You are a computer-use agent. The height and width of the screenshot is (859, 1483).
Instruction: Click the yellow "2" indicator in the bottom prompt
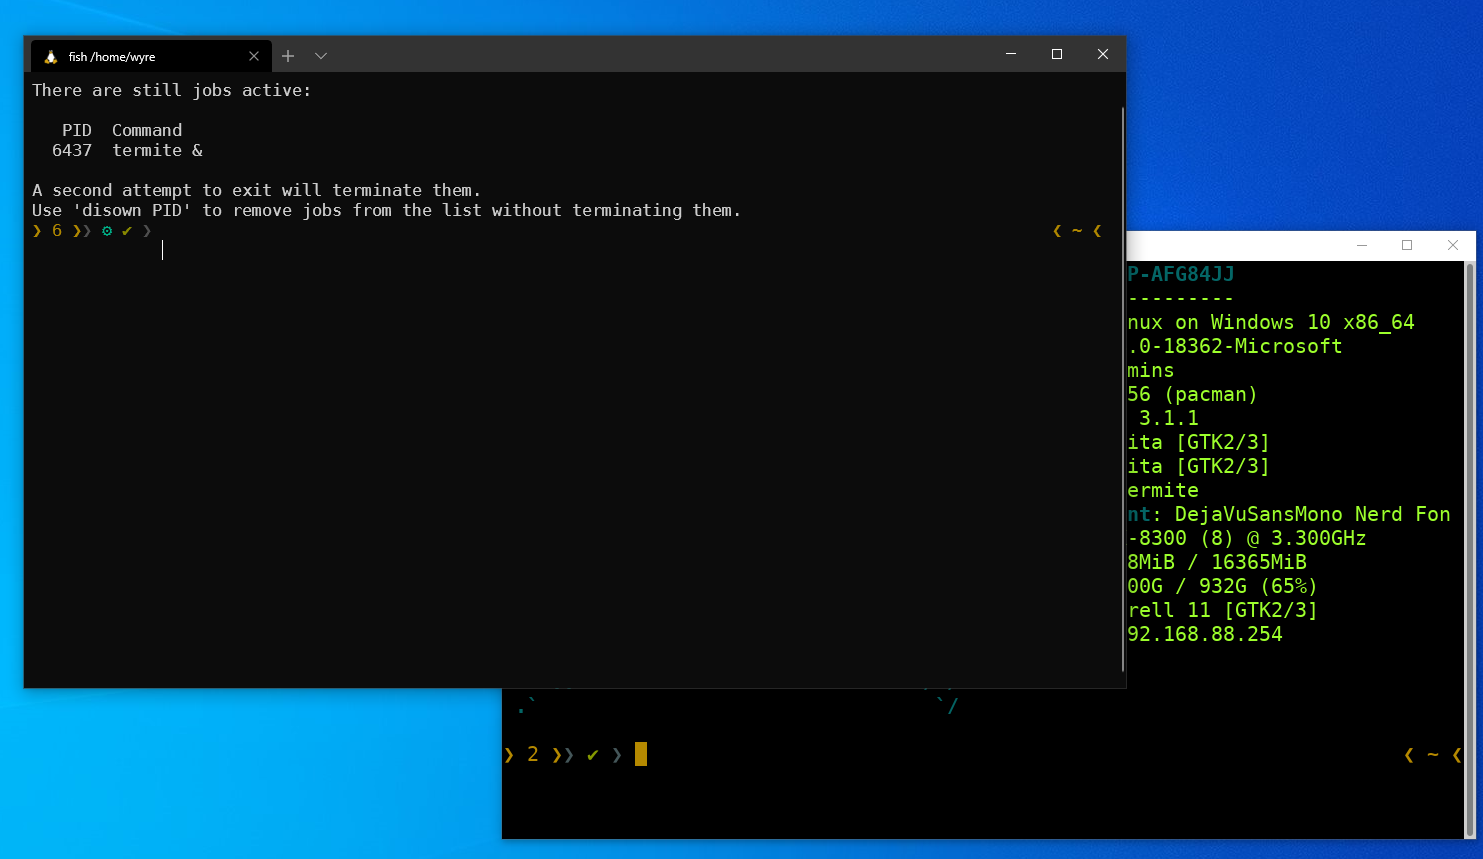click(532, 754)
